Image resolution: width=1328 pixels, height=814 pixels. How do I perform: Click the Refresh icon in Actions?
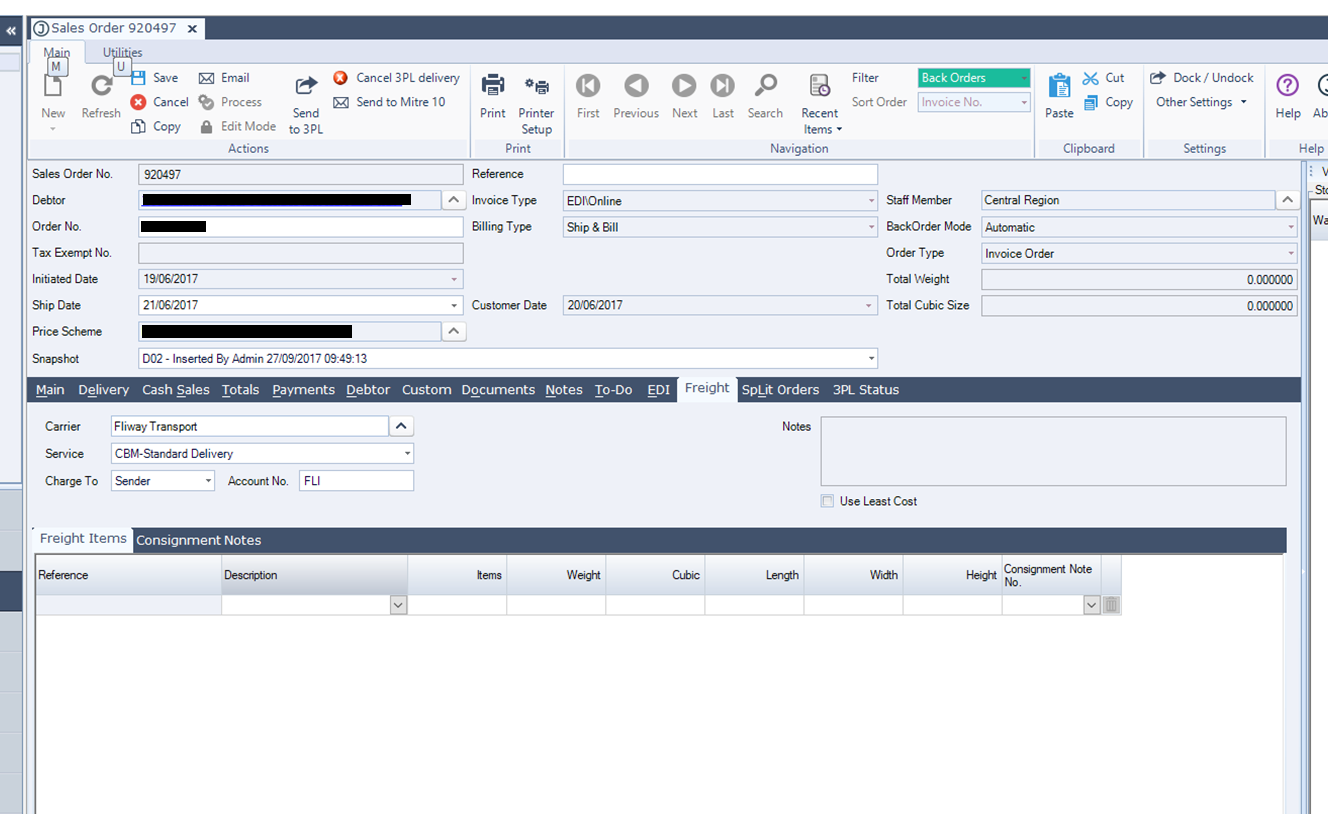point(101,87)
